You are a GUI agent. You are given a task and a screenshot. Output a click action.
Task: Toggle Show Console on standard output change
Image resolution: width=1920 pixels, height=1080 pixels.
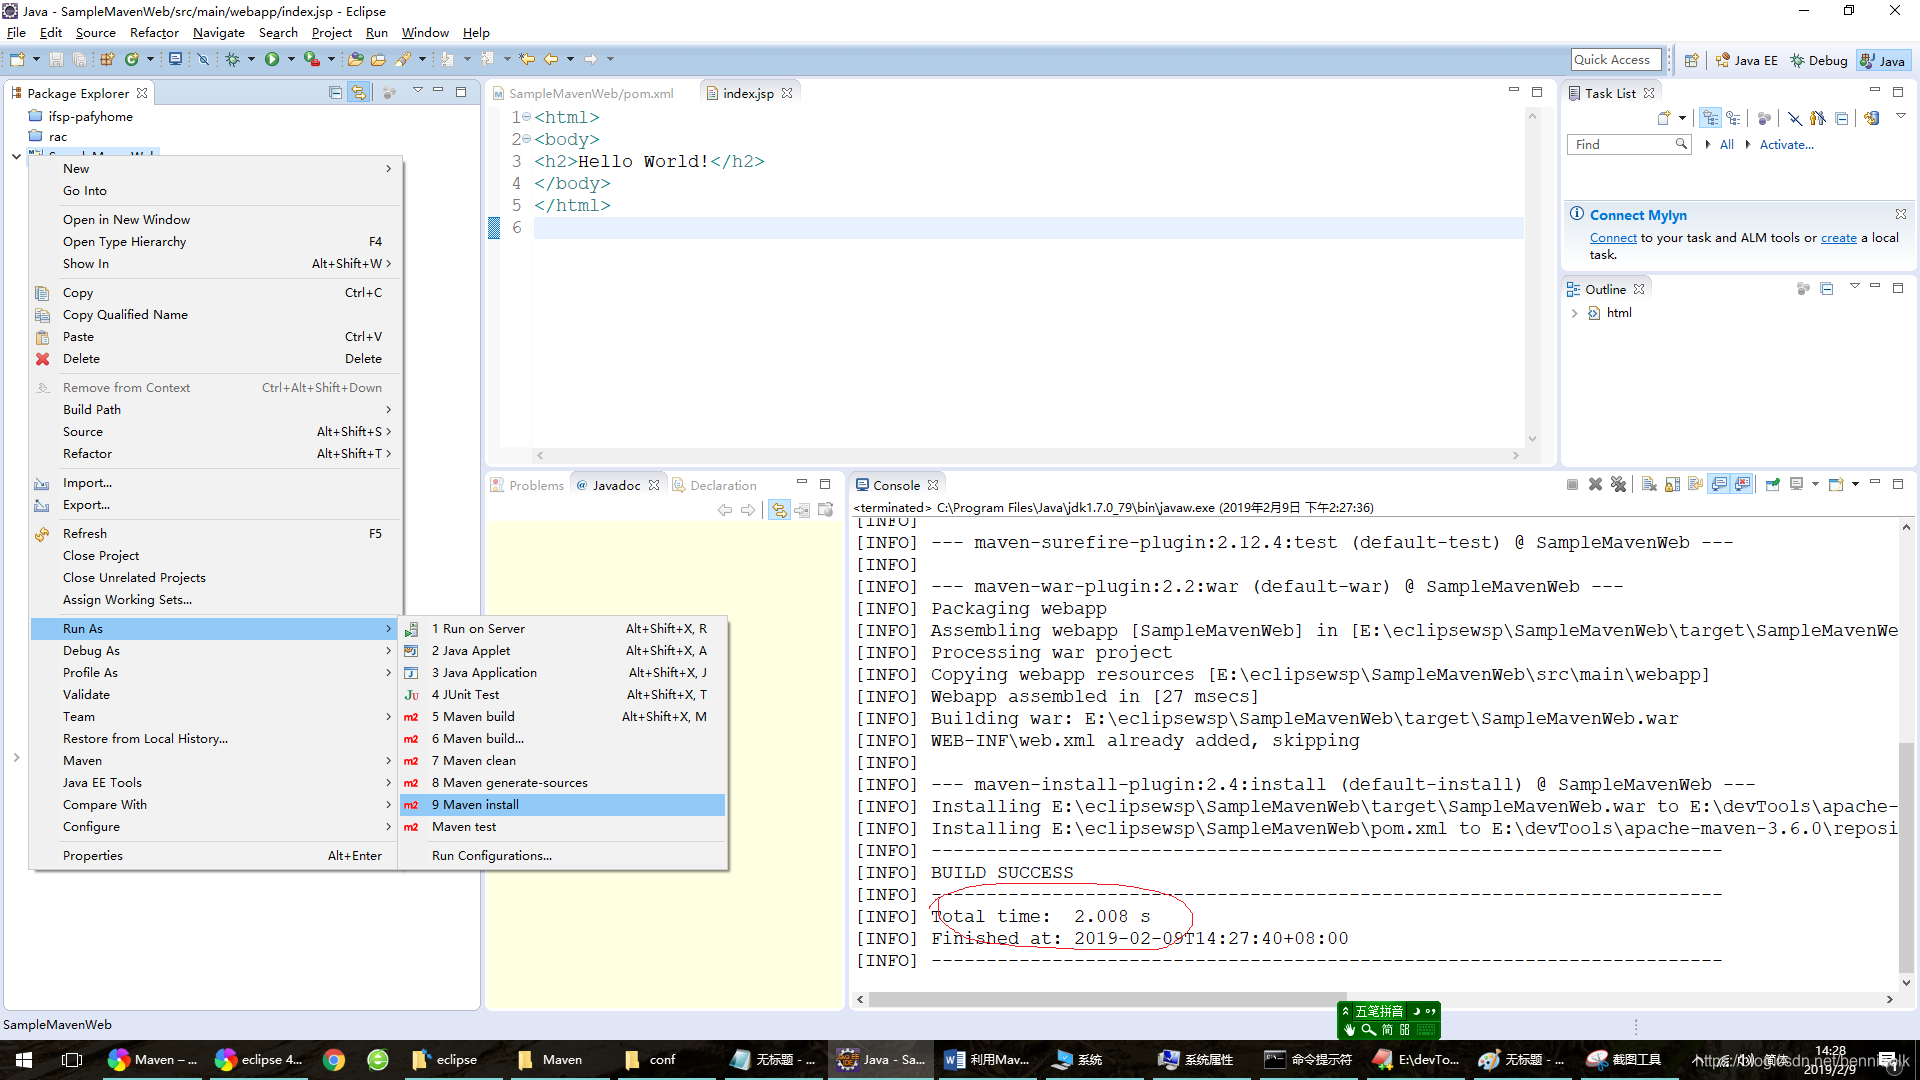[1719, 484]
